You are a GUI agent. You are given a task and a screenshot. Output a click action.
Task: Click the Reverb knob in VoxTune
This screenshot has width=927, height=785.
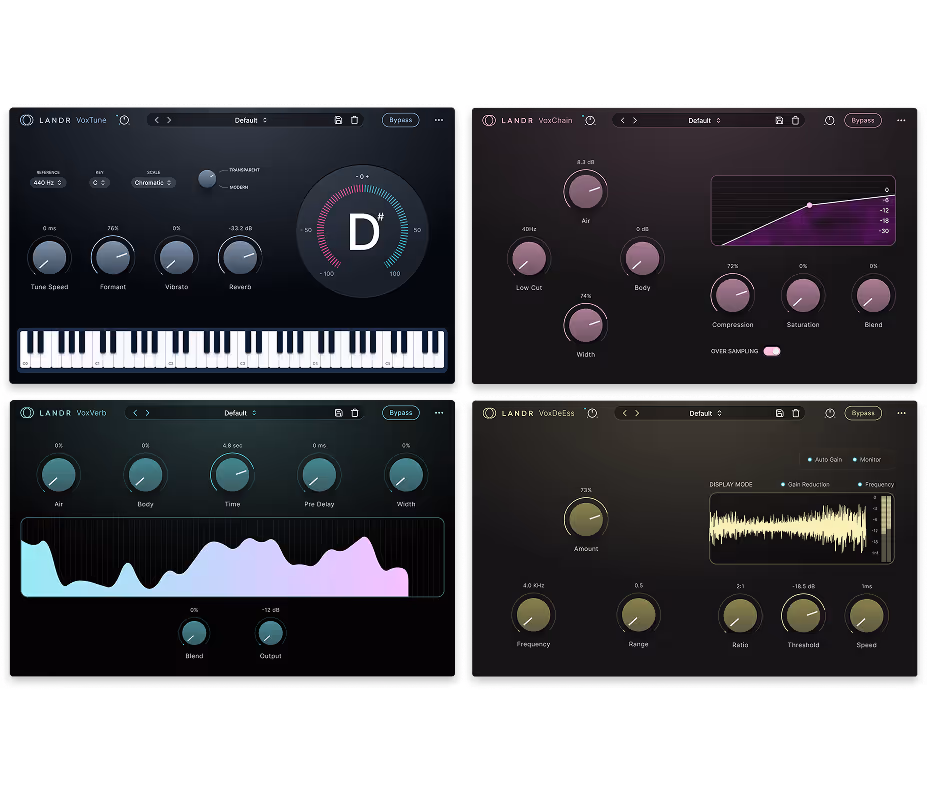(x=240, y=258)
